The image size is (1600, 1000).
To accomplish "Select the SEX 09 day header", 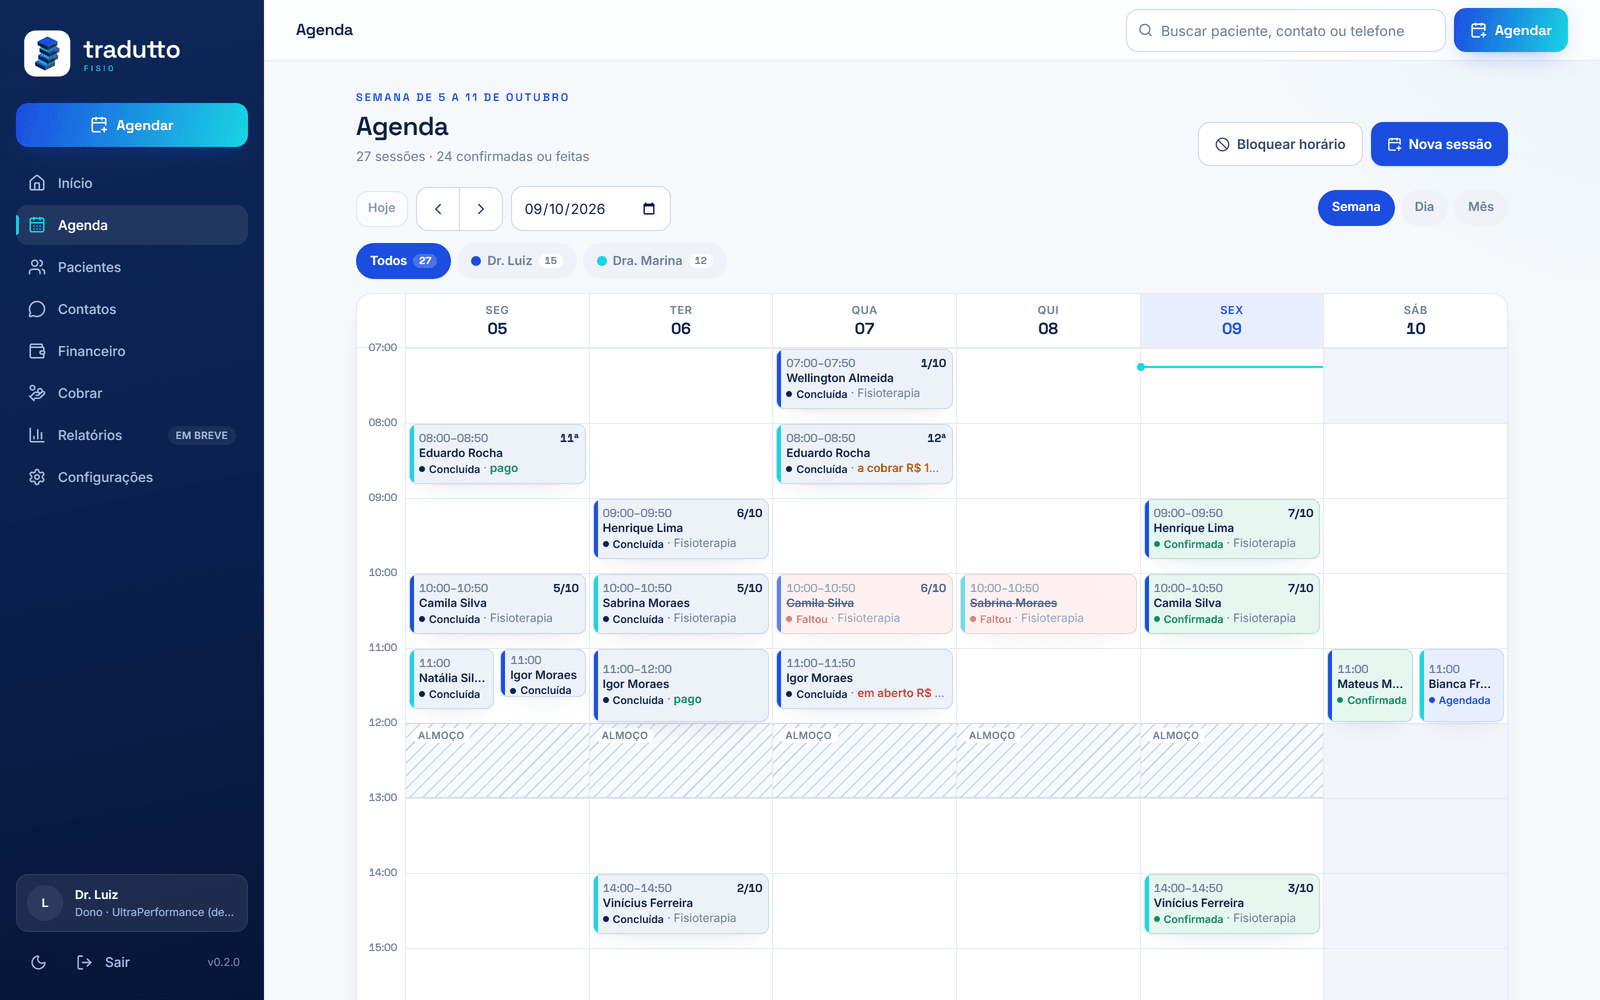I will 1232,321.
